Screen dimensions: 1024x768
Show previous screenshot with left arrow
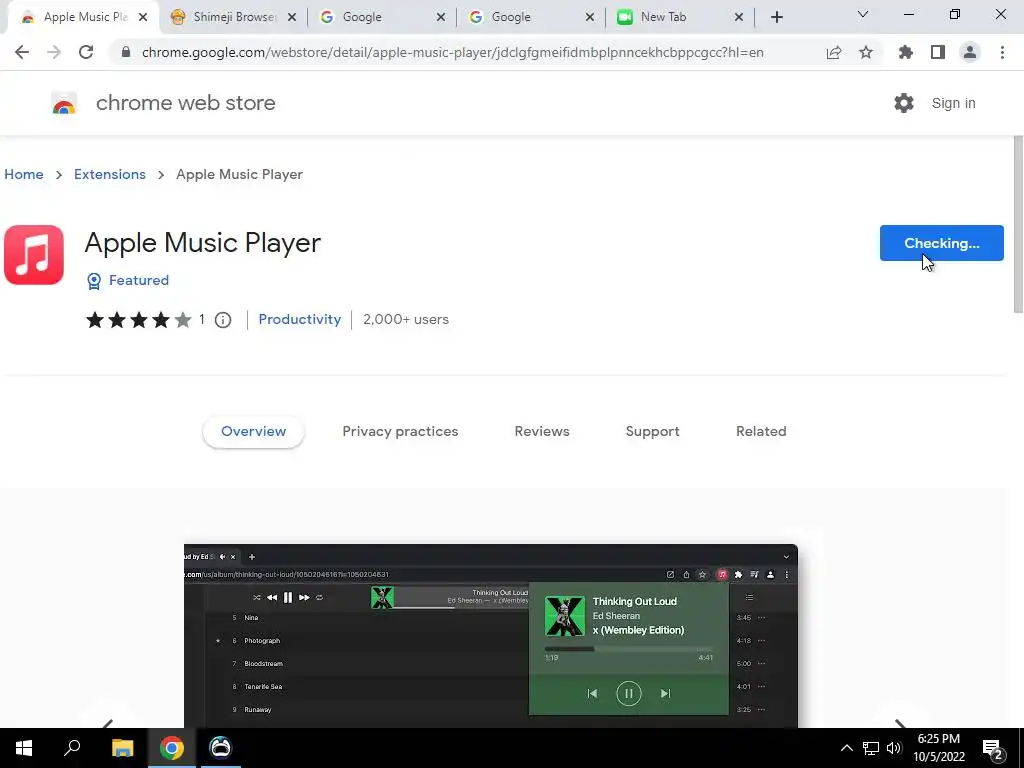point(108,723)
